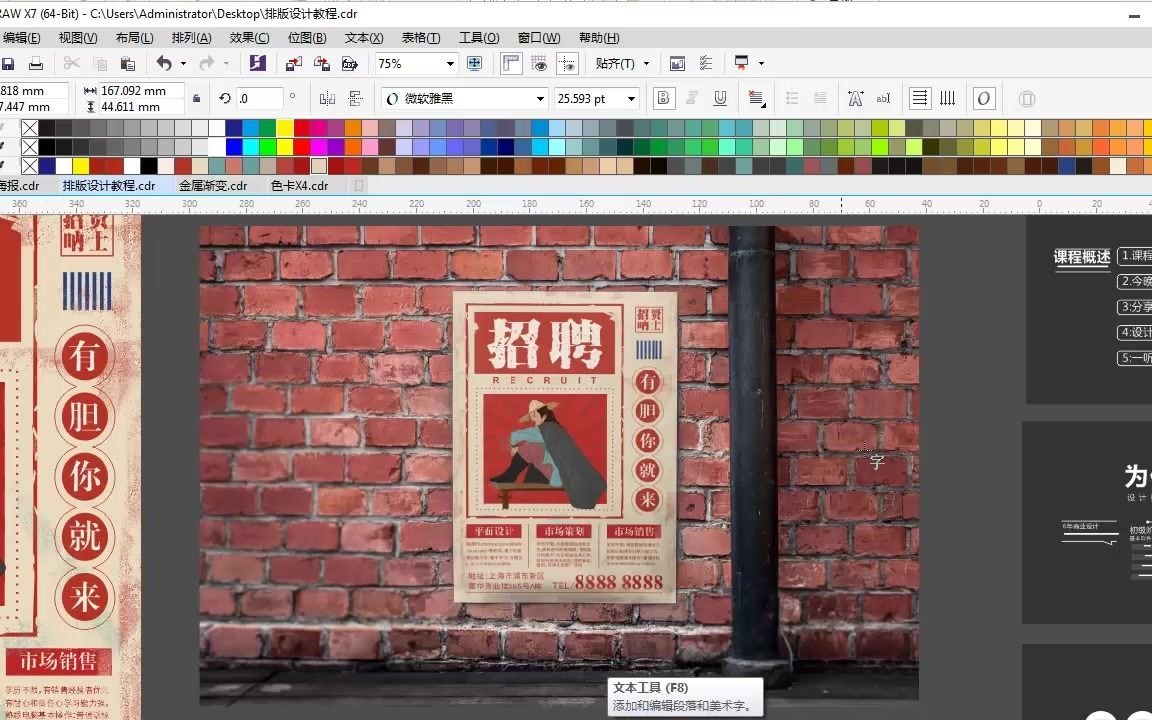Toggle Underline formatting for text

tap(720, 97)
